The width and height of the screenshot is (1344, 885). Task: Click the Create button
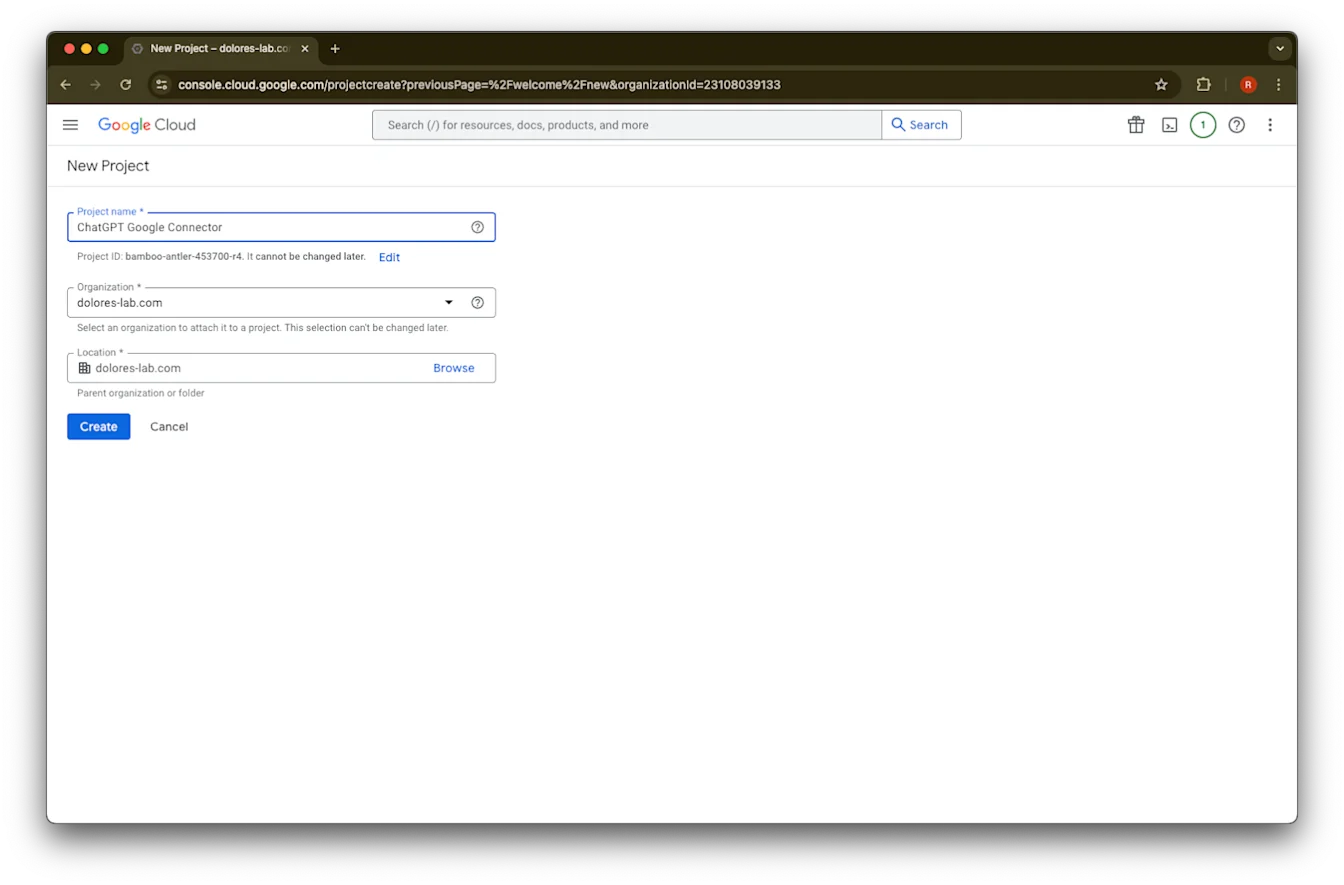(x=99, y=427)
